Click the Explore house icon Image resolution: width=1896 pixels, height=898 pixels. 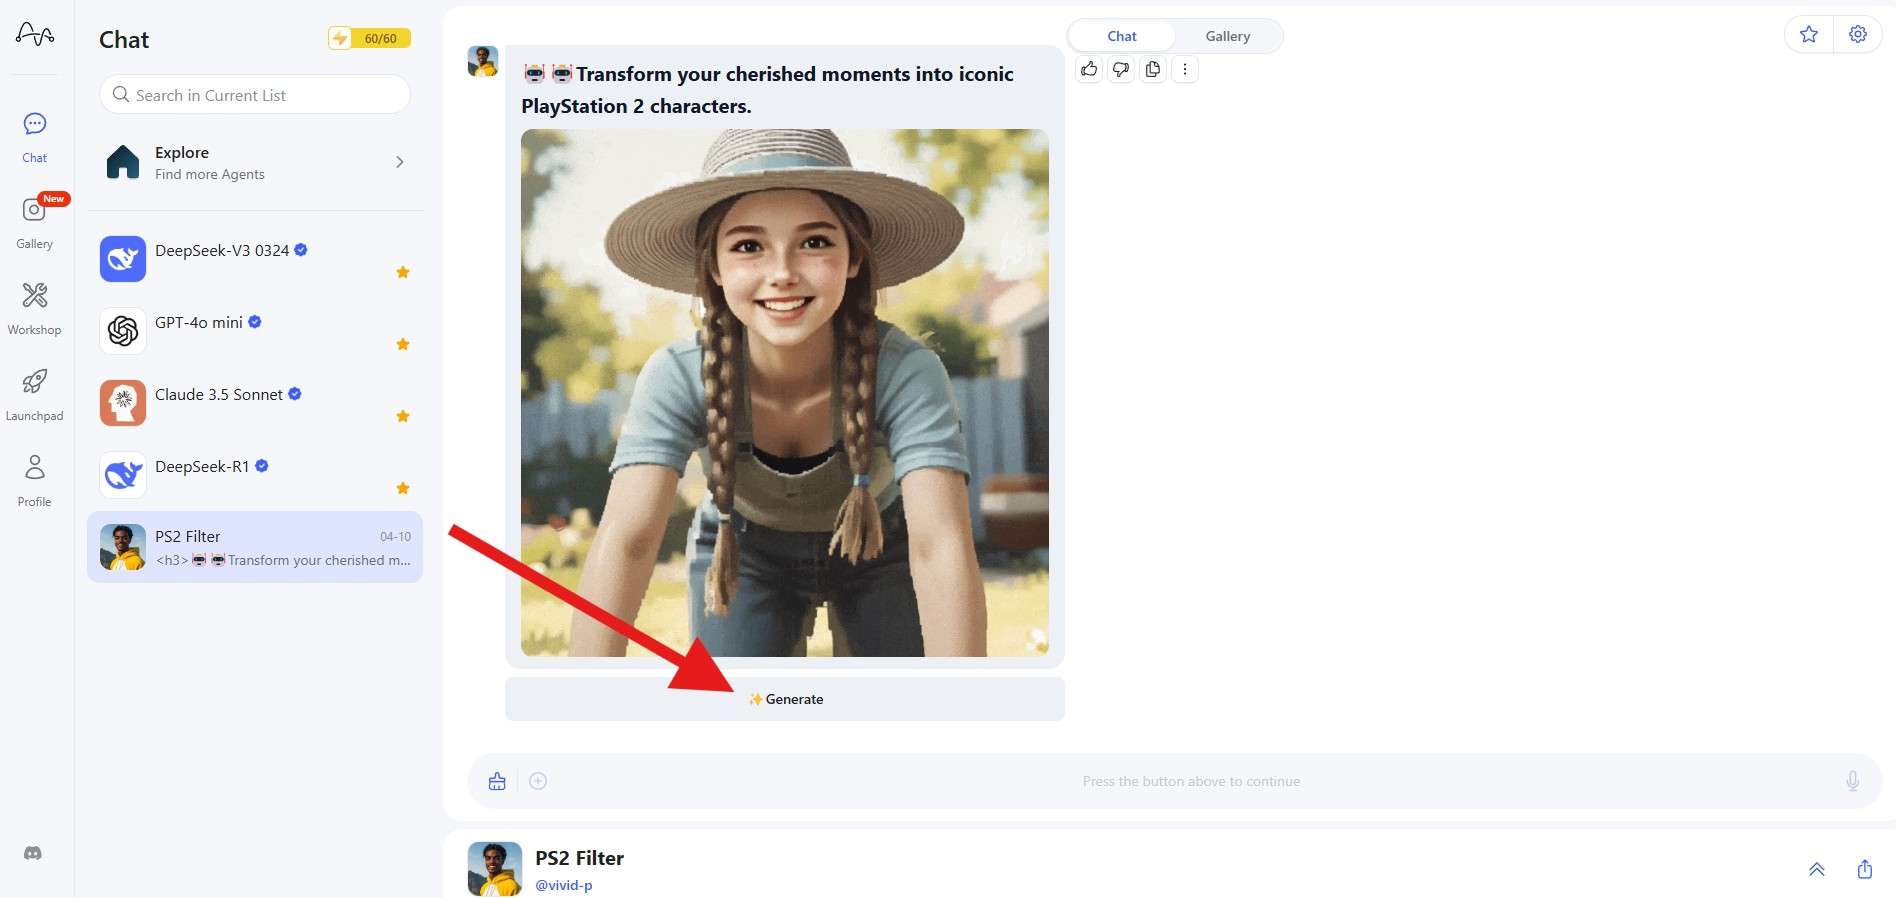coord(123,162)
